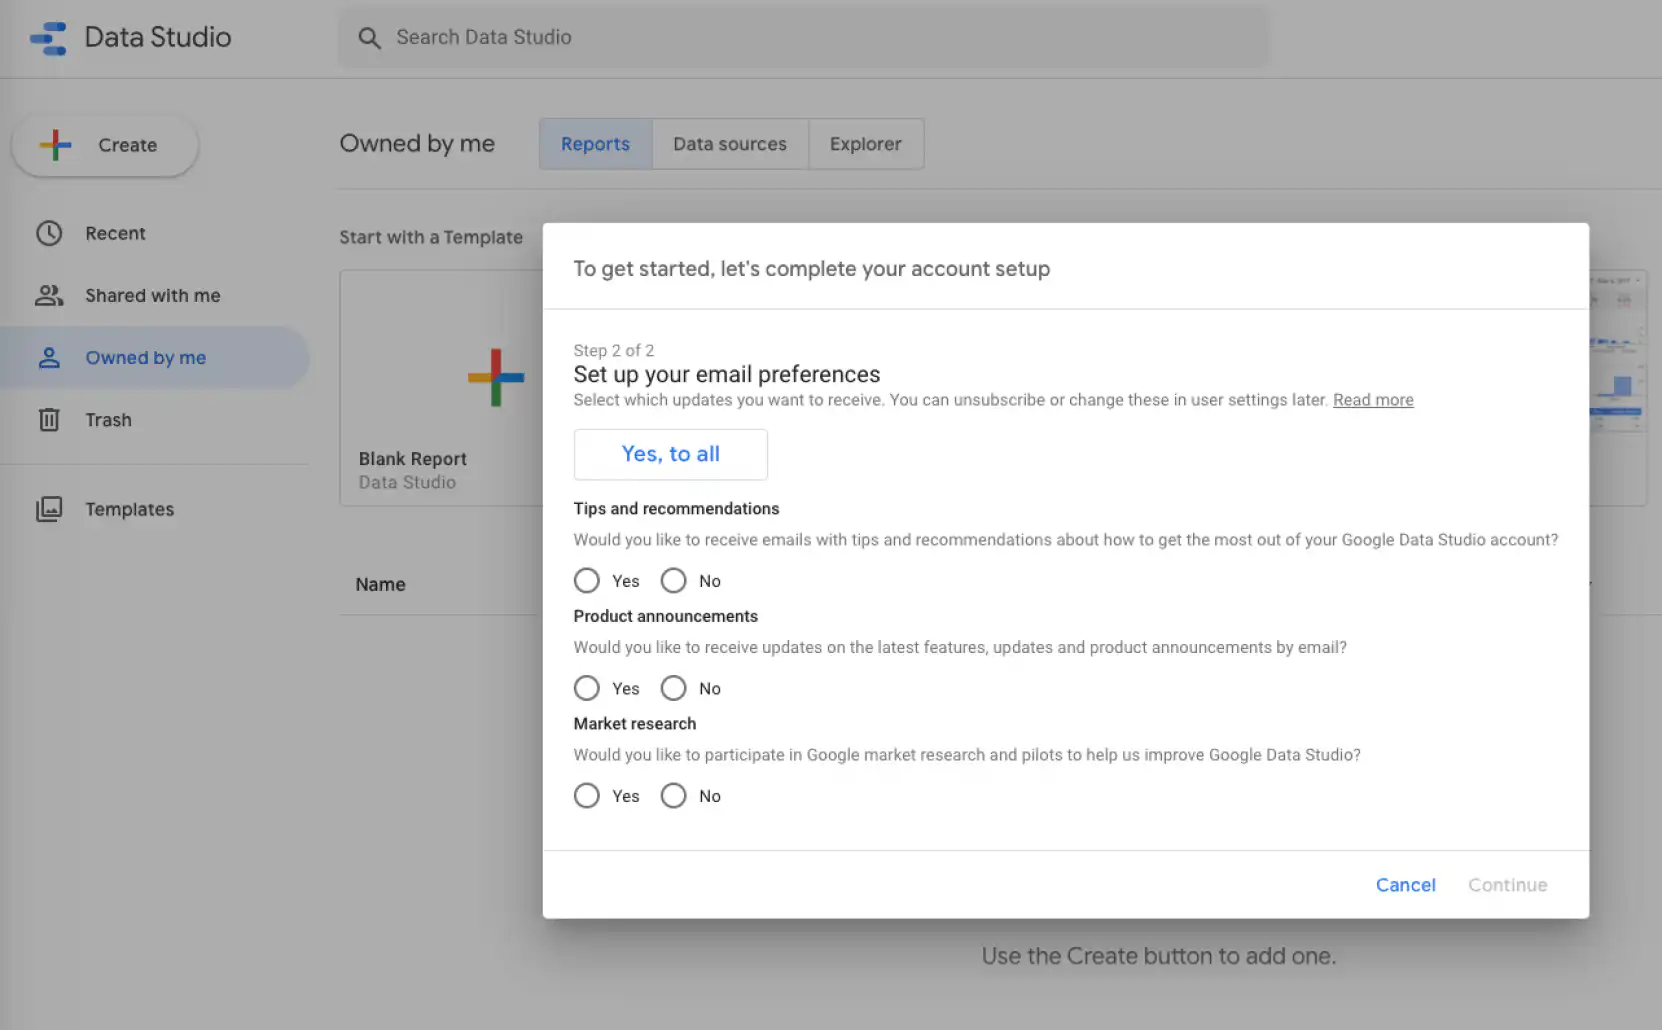Select No for Market research
The width and height of the screenshot is (1662, 1030).
674,796
